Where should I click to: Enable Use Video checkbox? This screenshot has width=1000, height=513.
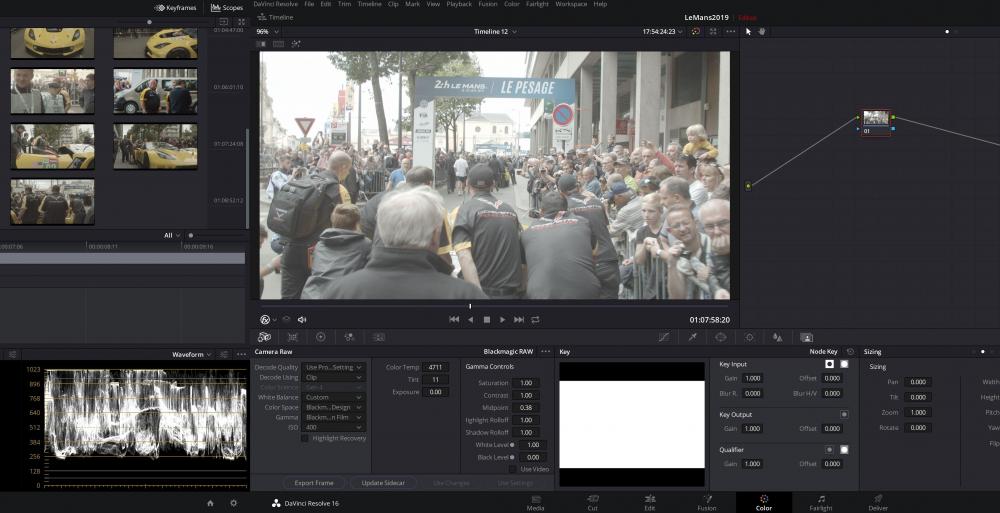pyautogui.click(x=512, y=469)
